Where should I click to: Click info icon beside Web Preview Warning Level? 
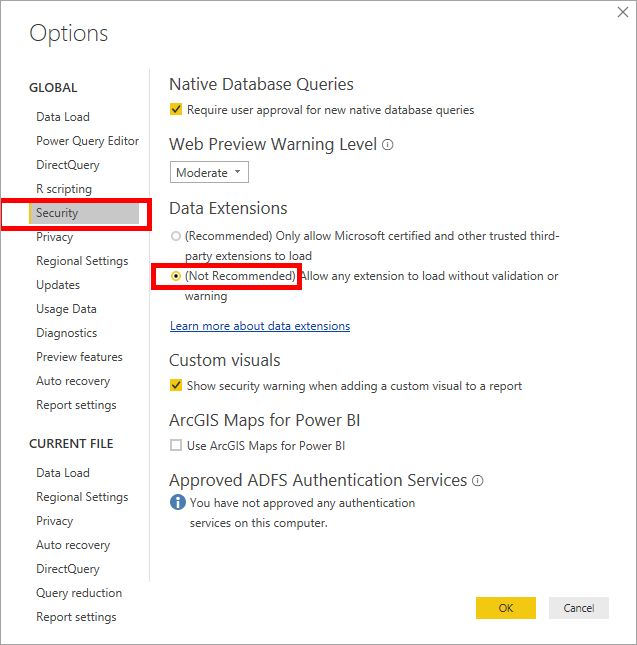pos(388,145)
